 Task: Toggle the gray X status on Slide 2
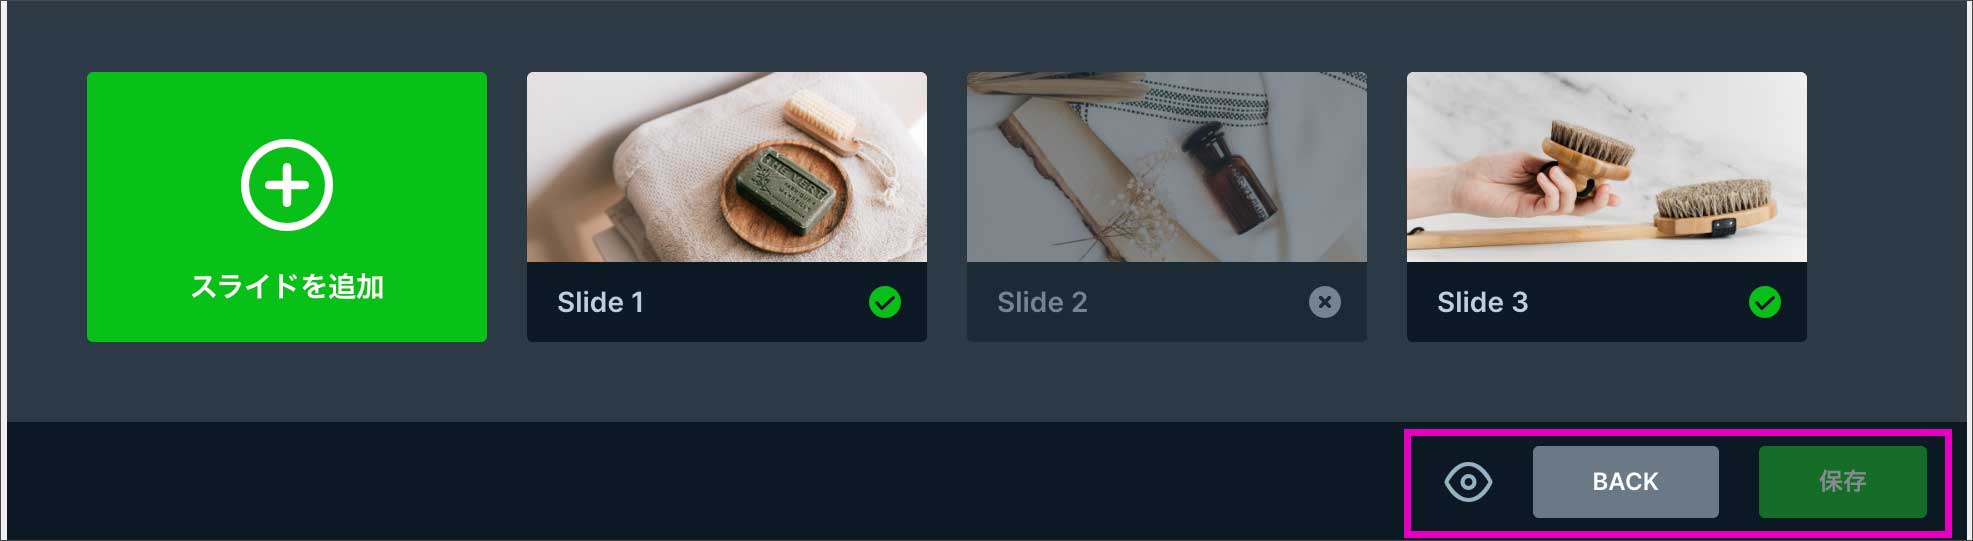click(1325, 302)
